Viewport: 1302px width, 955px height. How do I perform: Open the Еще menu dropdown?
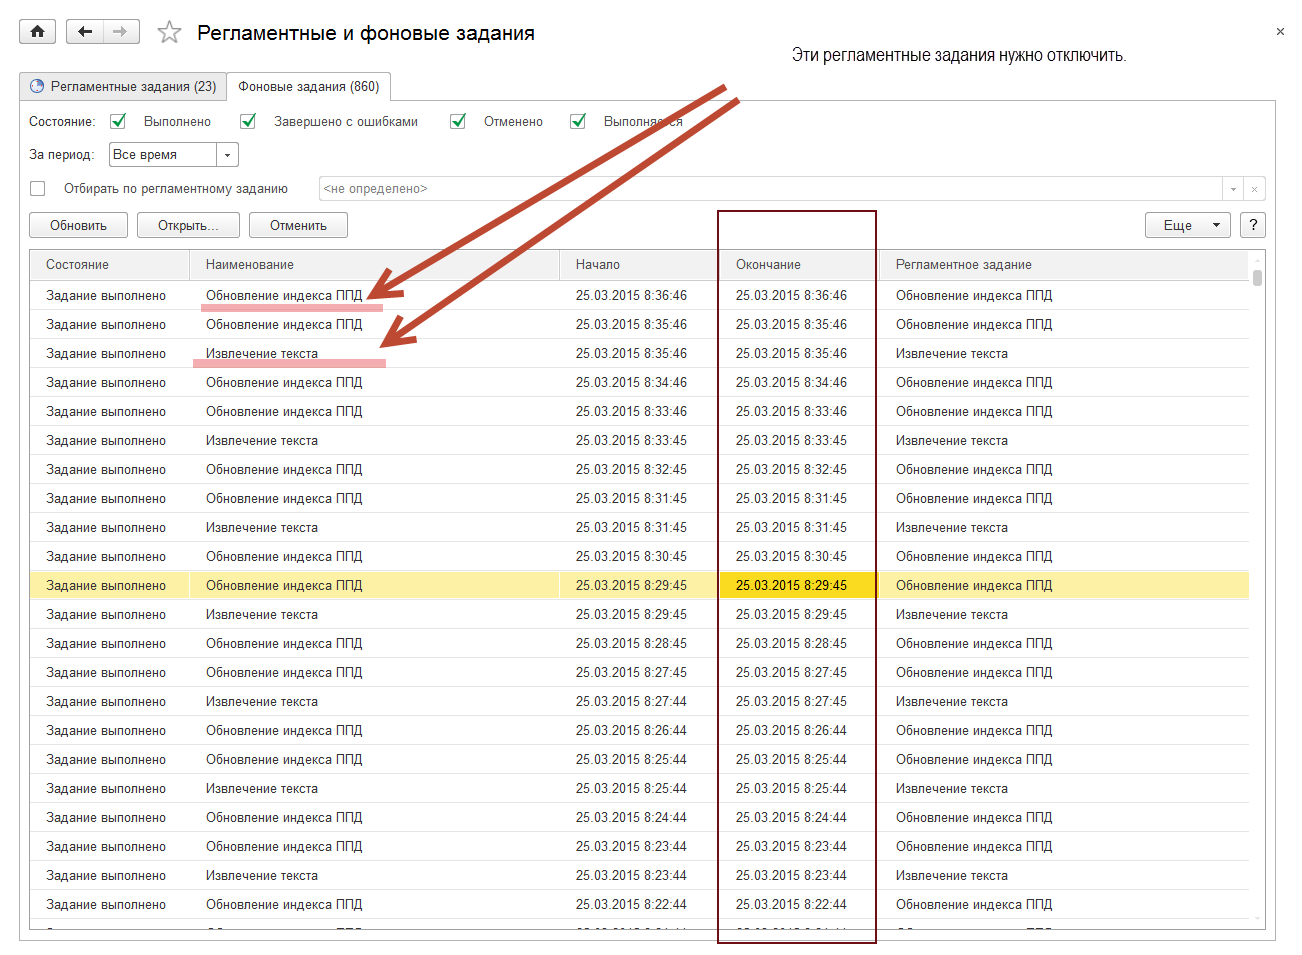[1188, 225]
